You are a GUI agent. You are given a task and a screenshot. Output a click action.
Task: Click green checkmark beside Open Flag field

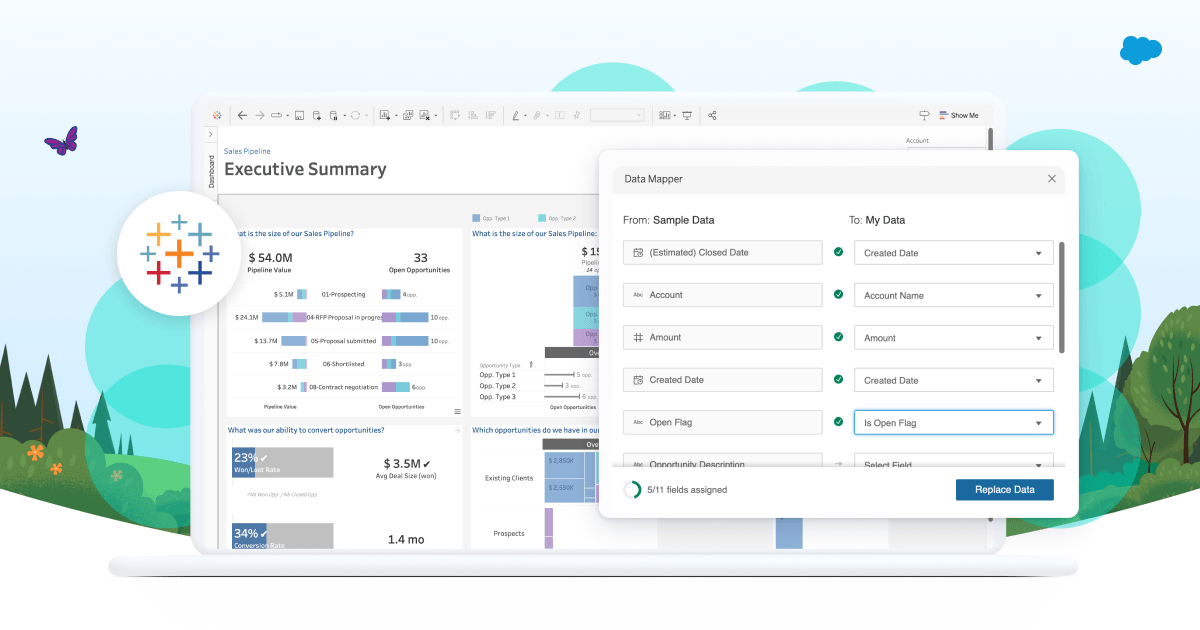point(838,422)
